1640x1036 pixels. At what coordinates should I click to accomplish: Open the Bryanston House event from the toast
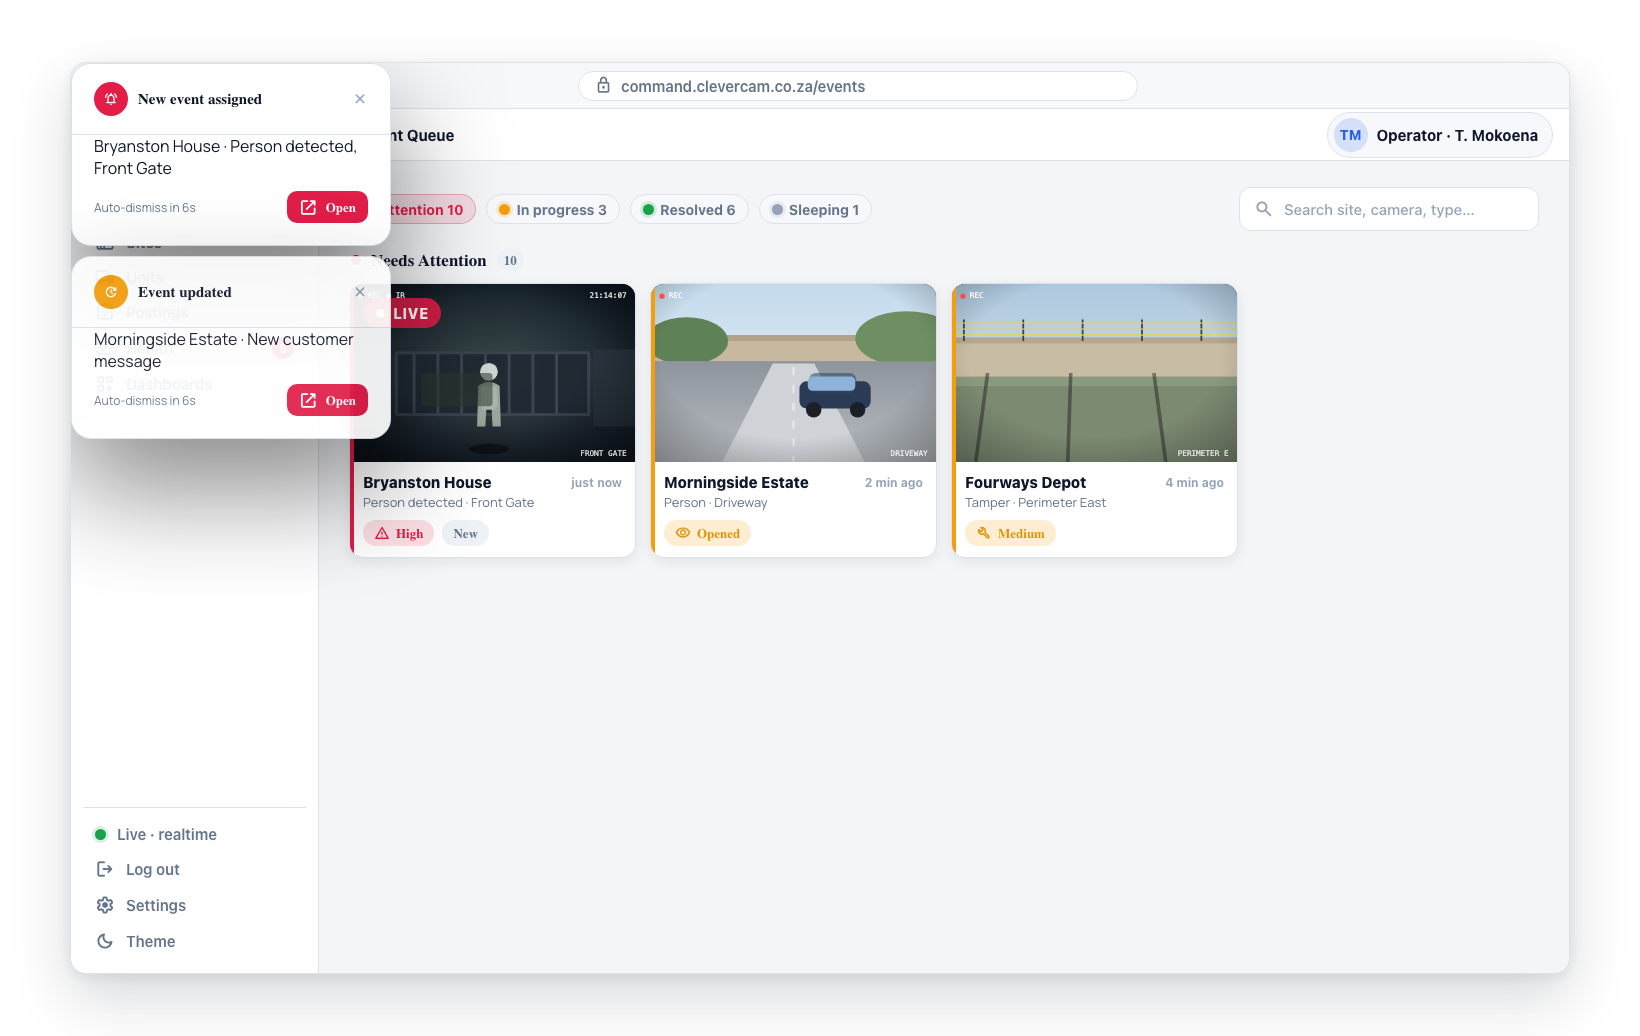coord(328,207)
